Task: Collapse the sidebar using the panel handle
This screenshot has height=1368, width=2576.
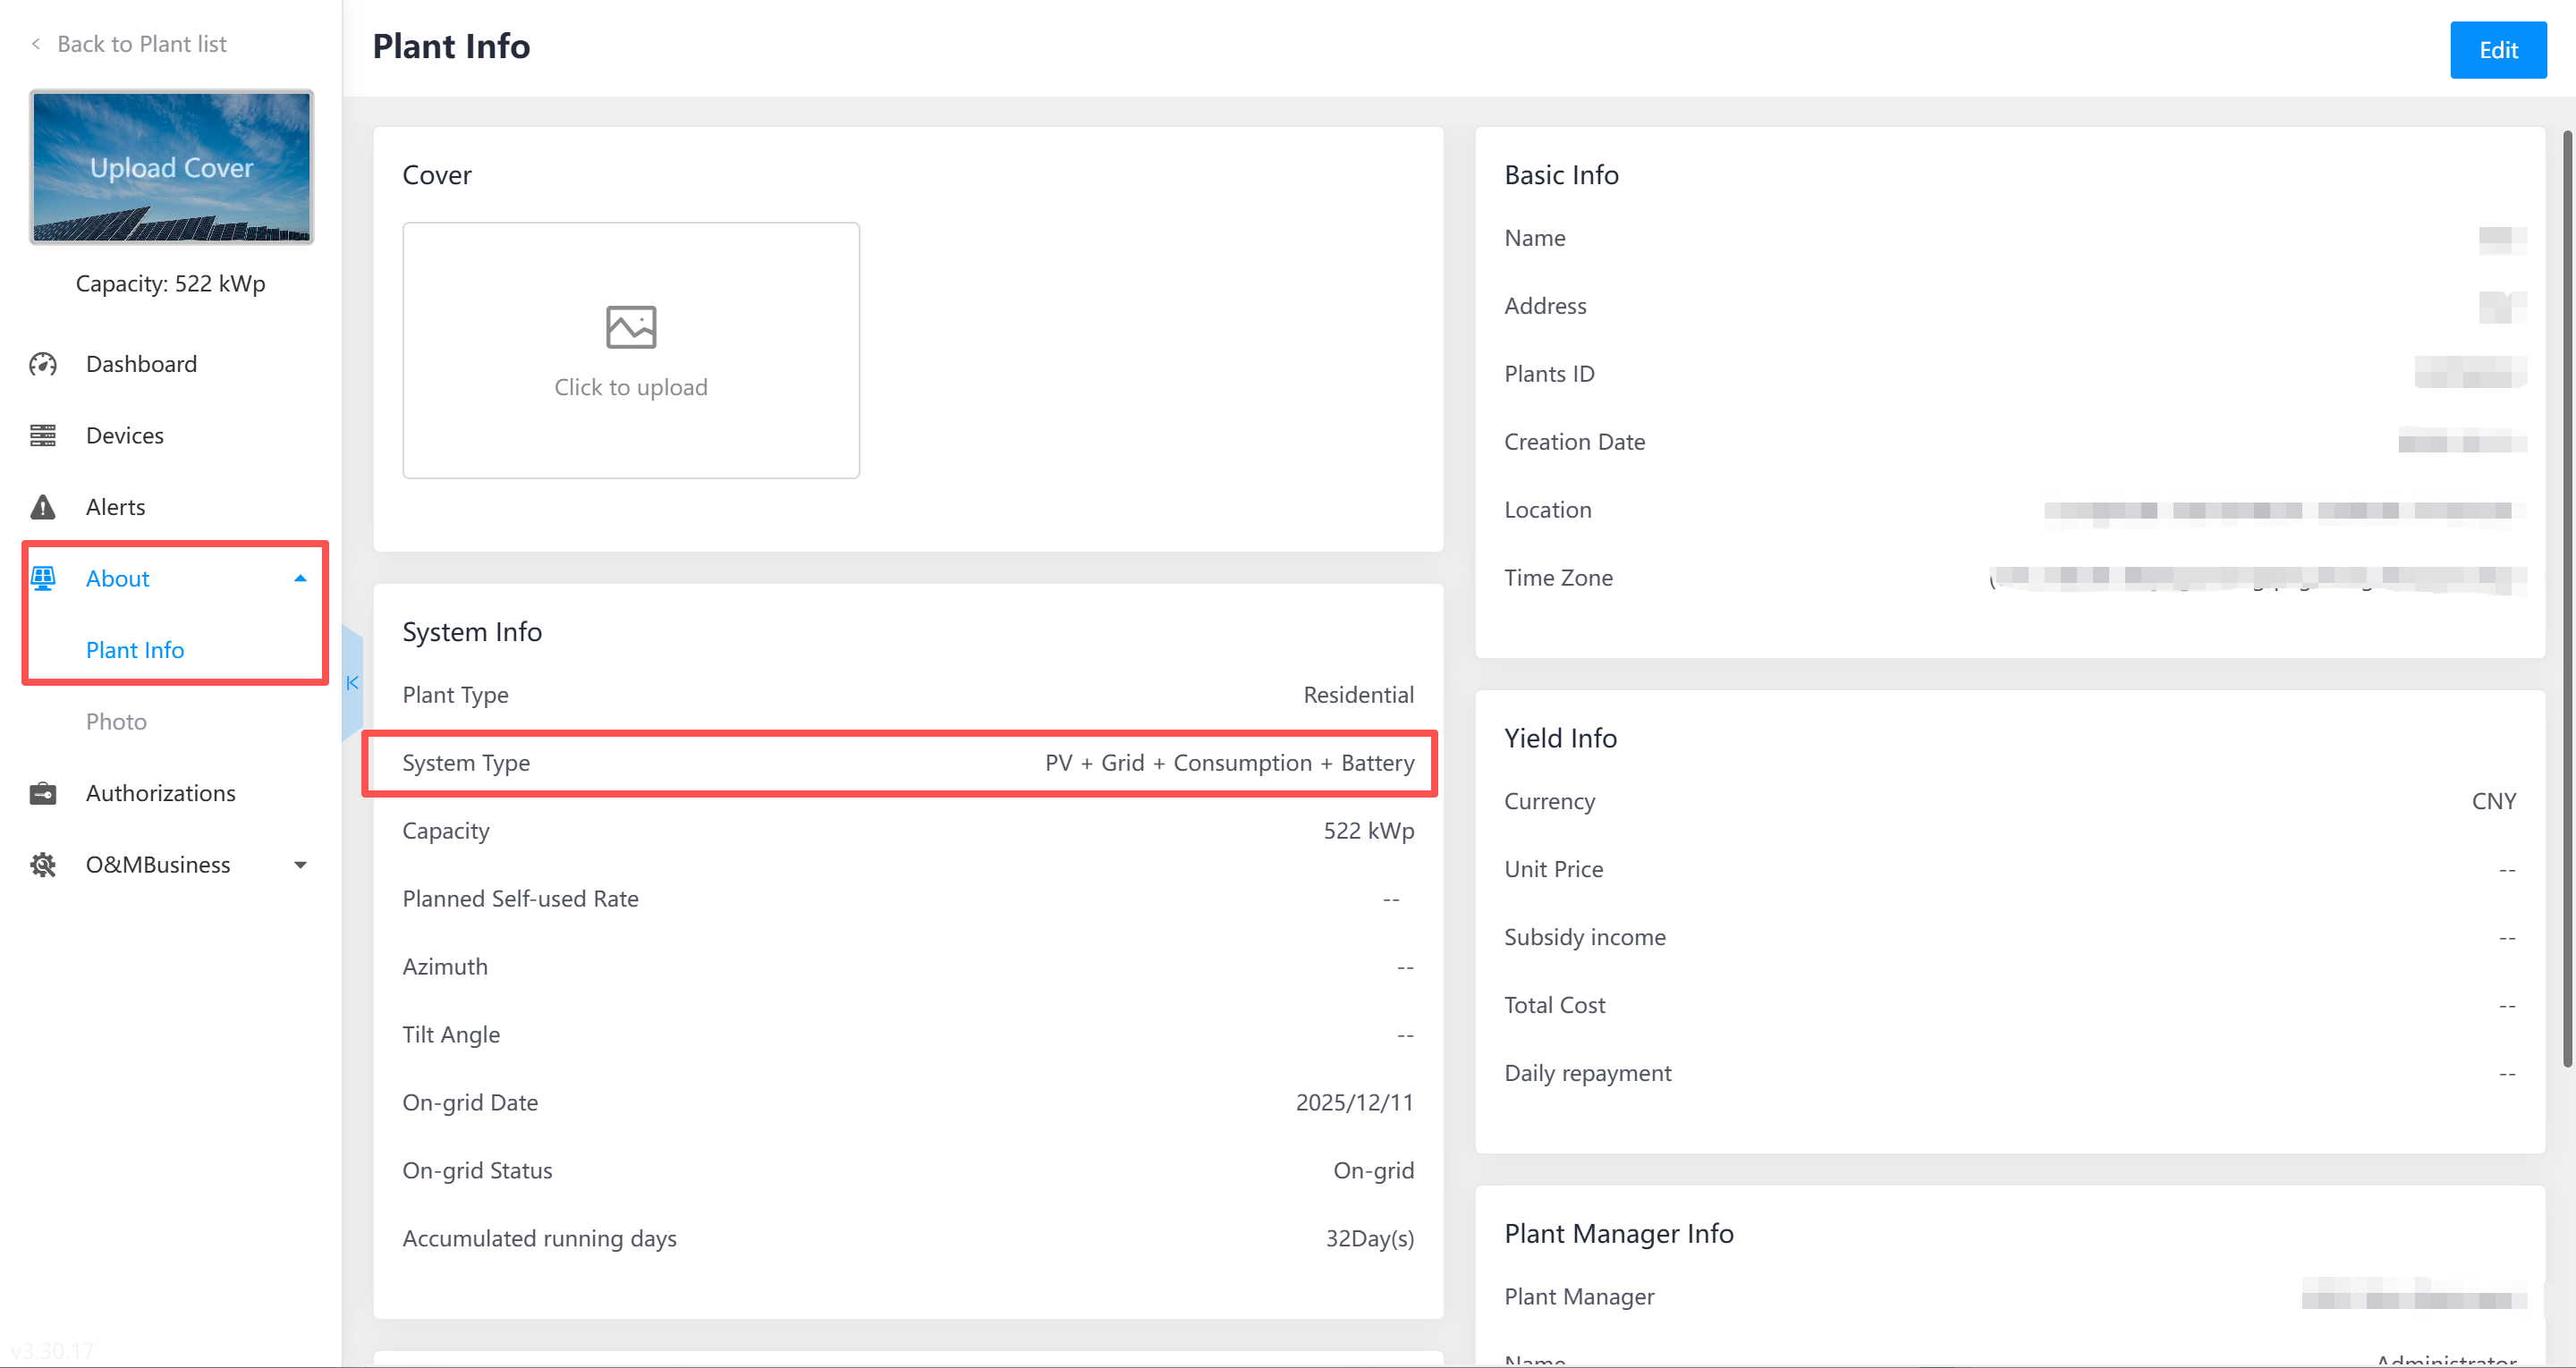Action: click(352, 683)
